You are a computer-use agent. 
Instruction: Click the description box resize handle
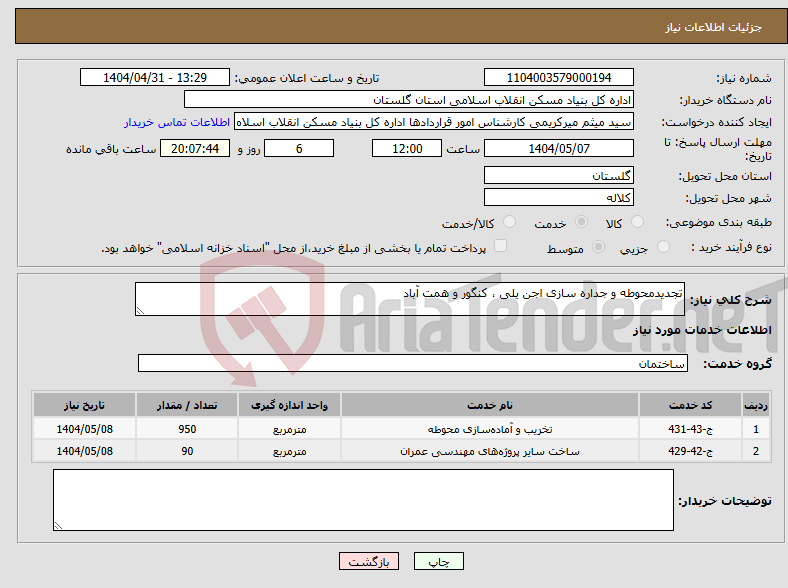point(140,311)
